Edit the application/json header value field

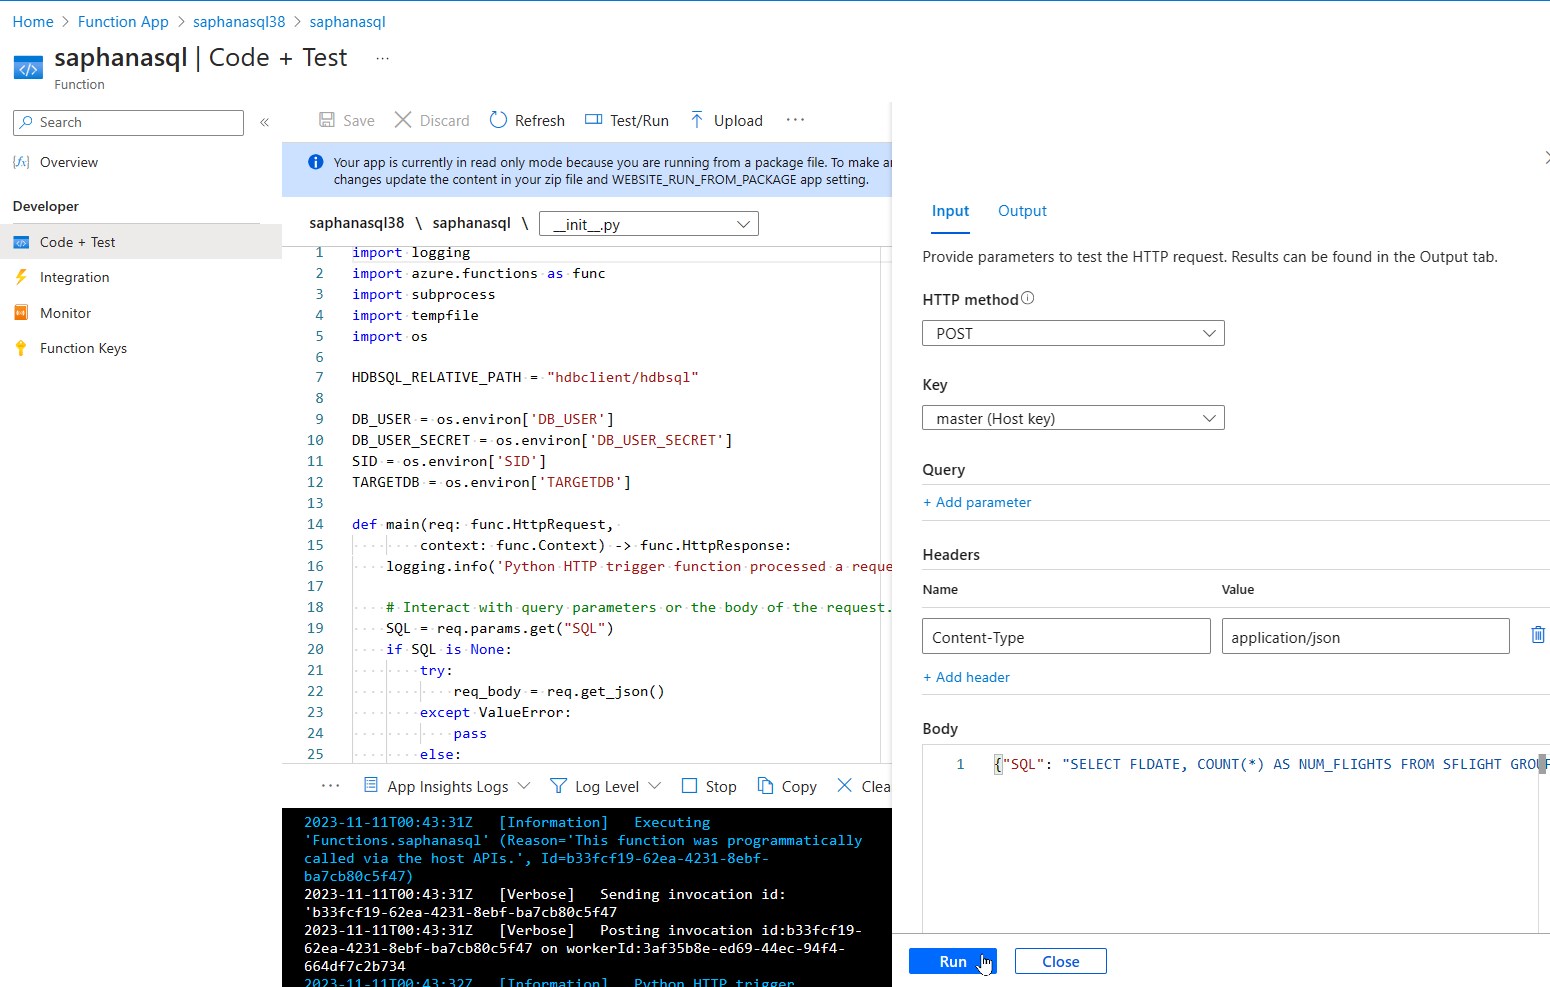coord(1365,636)
